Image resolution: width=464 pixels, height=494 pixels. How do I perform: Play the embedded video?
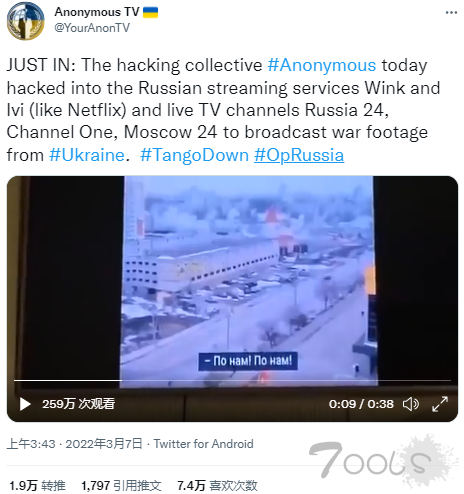point(25,404)
